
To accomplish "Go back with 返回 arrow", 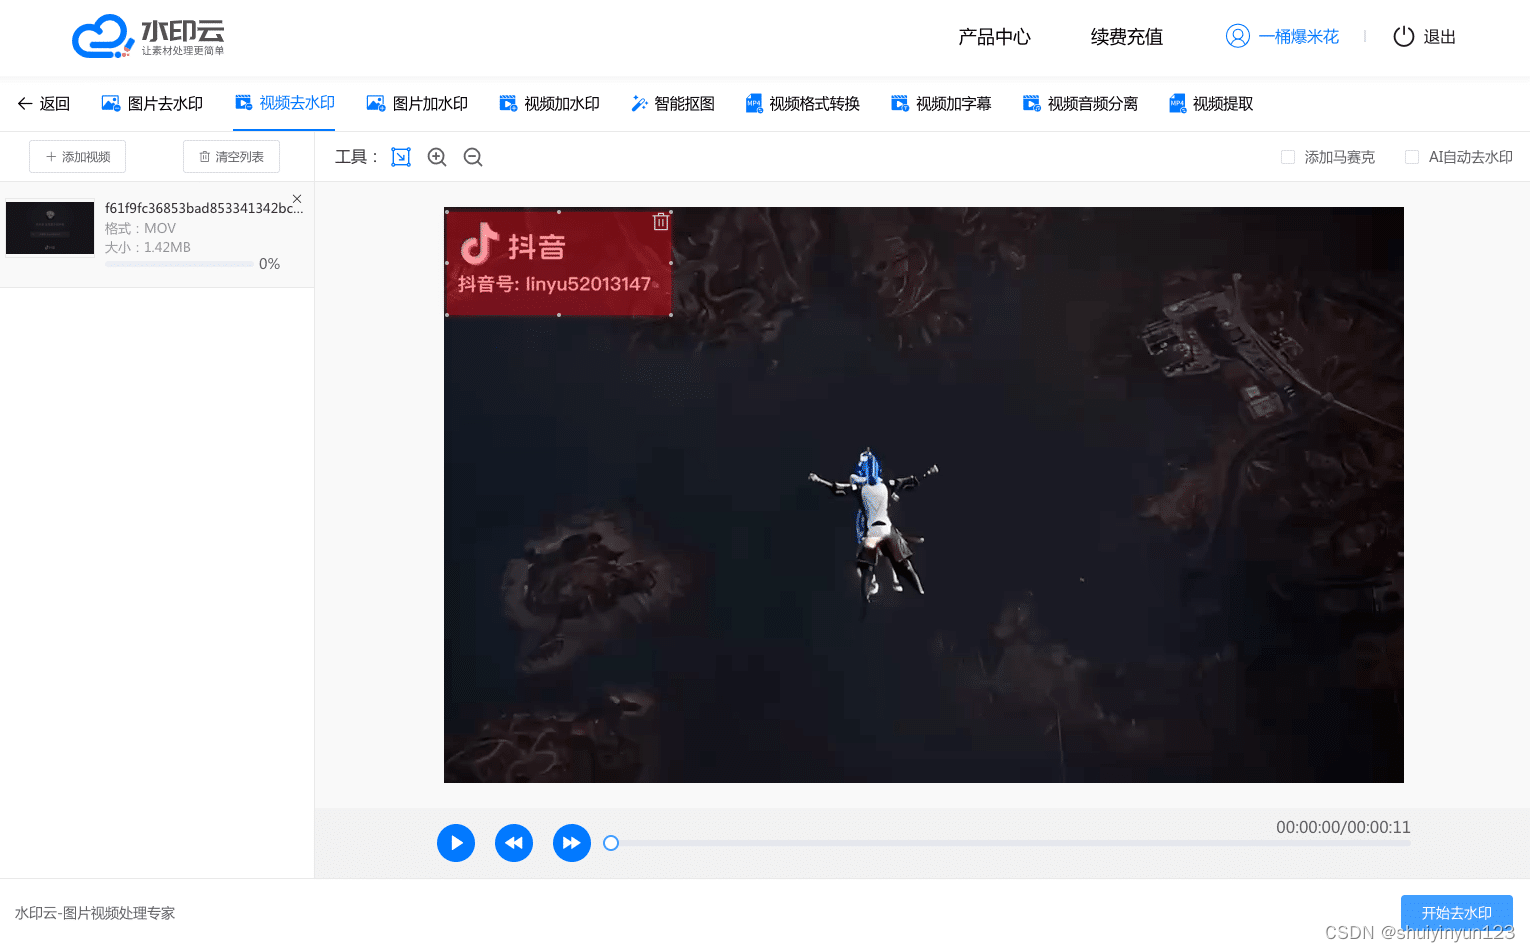I will 43,104.
